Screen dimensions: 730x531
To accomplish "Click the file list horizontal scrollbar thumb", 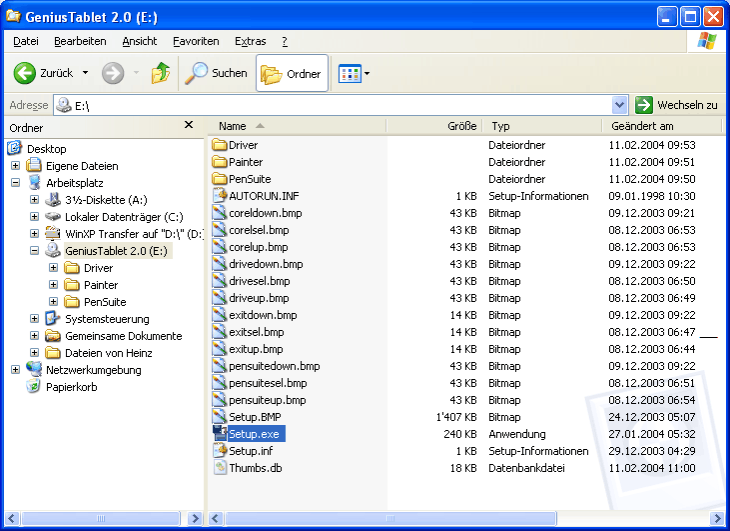I will pyautogui.click(x=391, y=518).
